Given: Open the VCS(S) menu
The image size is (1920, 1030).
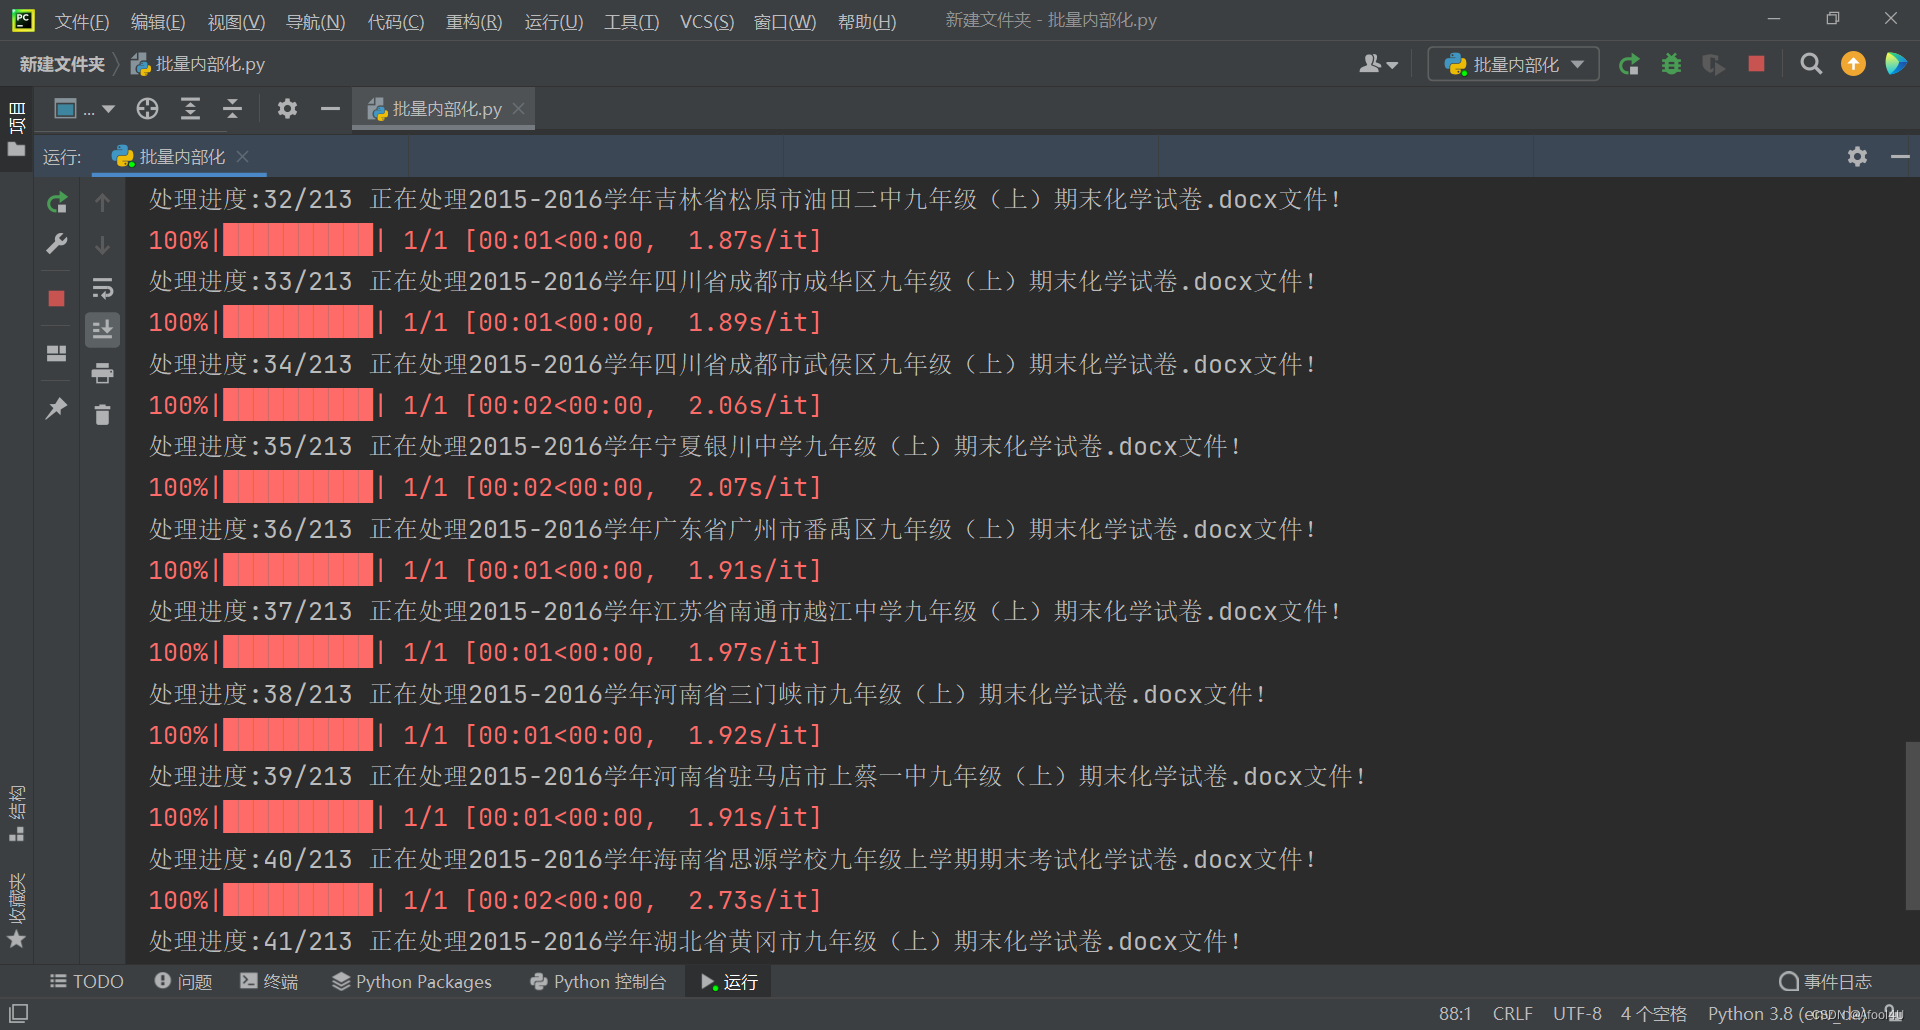Looking at the screenshot, I should [x=707, y=22].
